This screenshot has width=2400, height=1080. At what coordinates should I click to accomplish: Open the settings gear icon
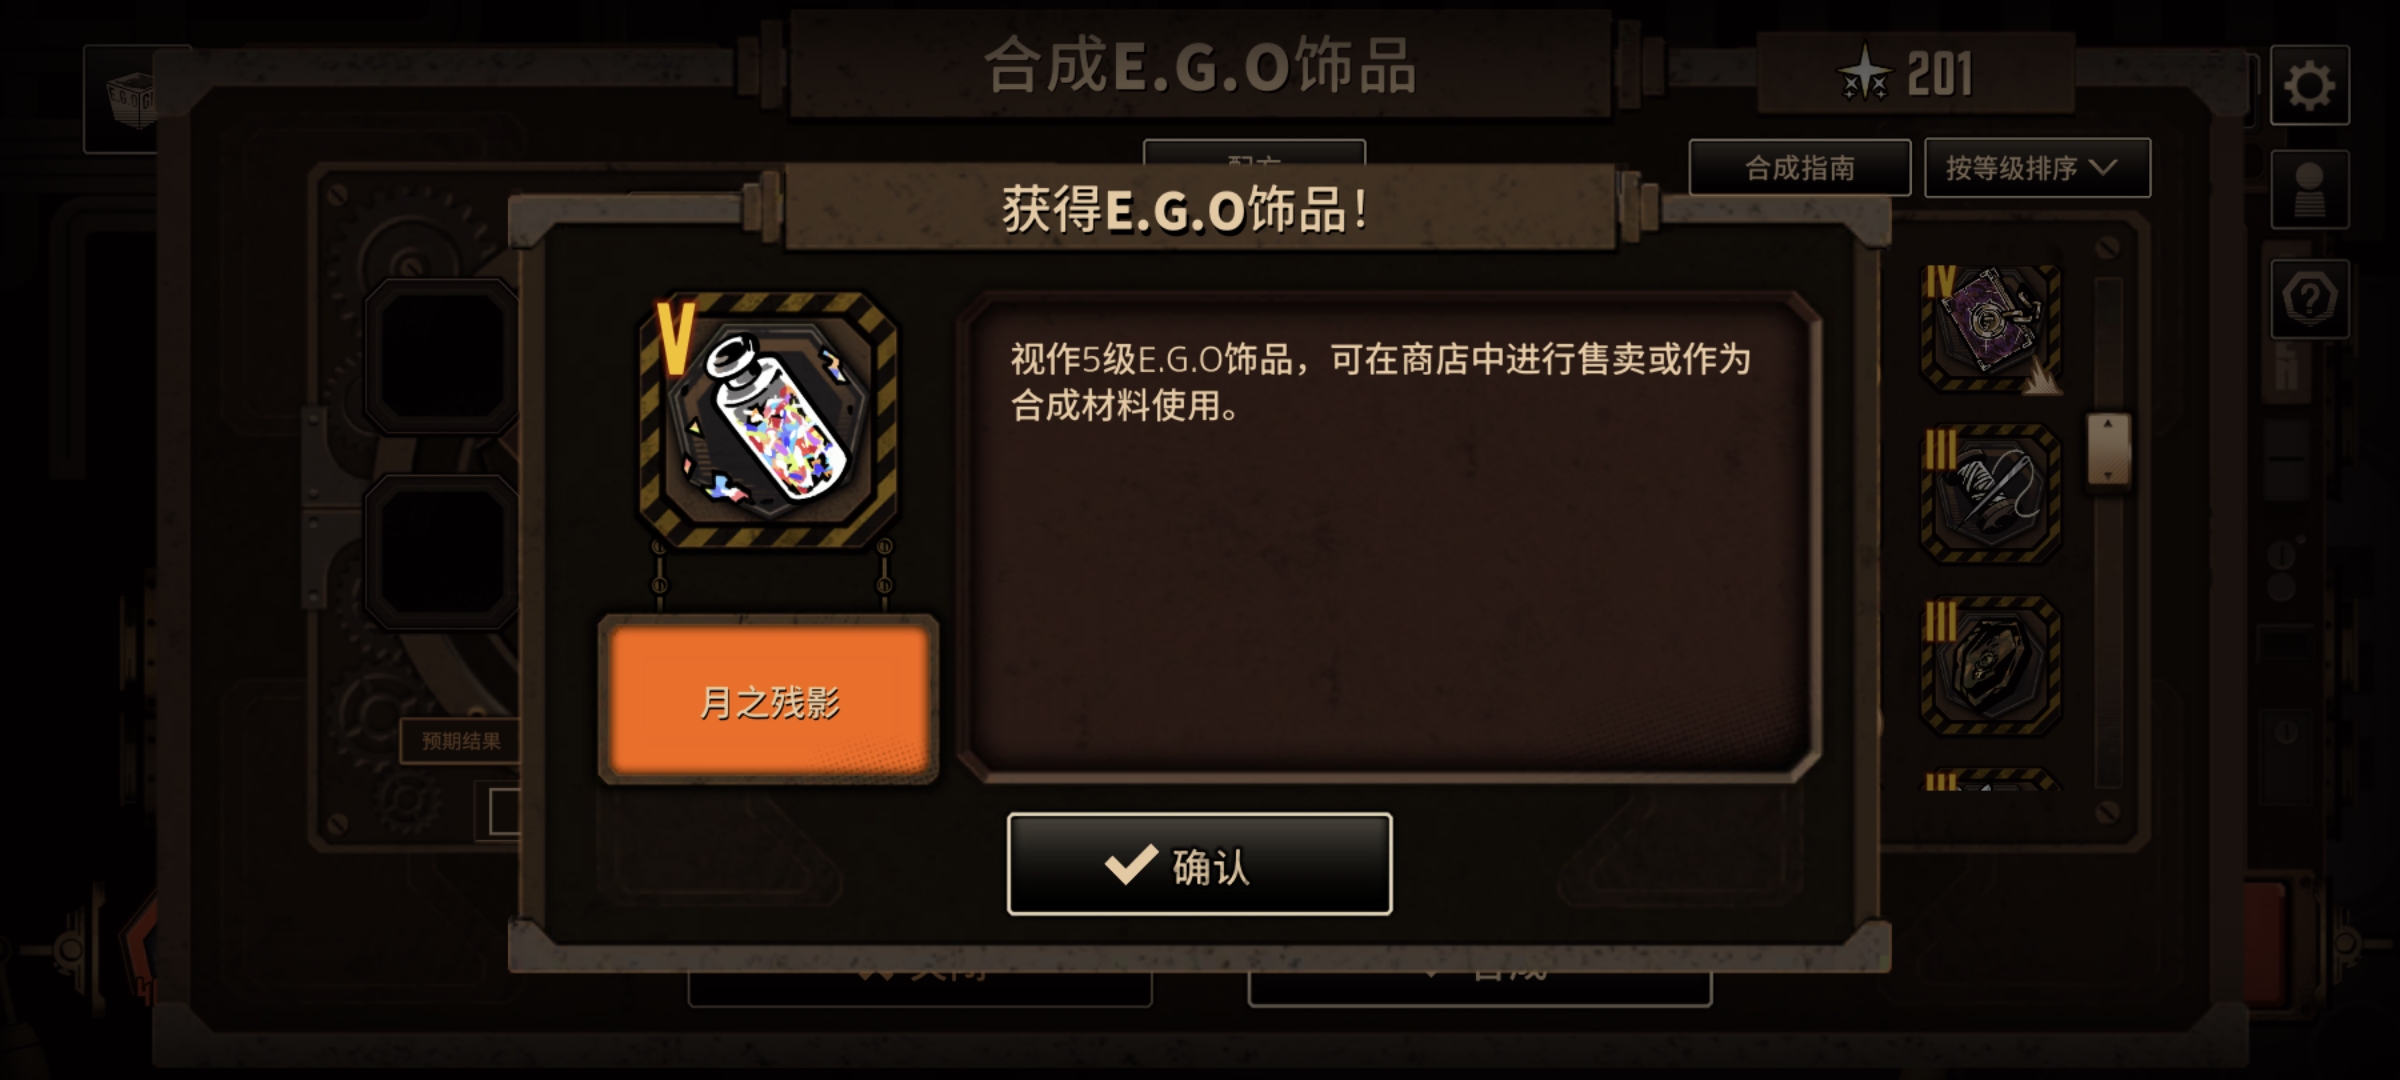pos(2309,86)
